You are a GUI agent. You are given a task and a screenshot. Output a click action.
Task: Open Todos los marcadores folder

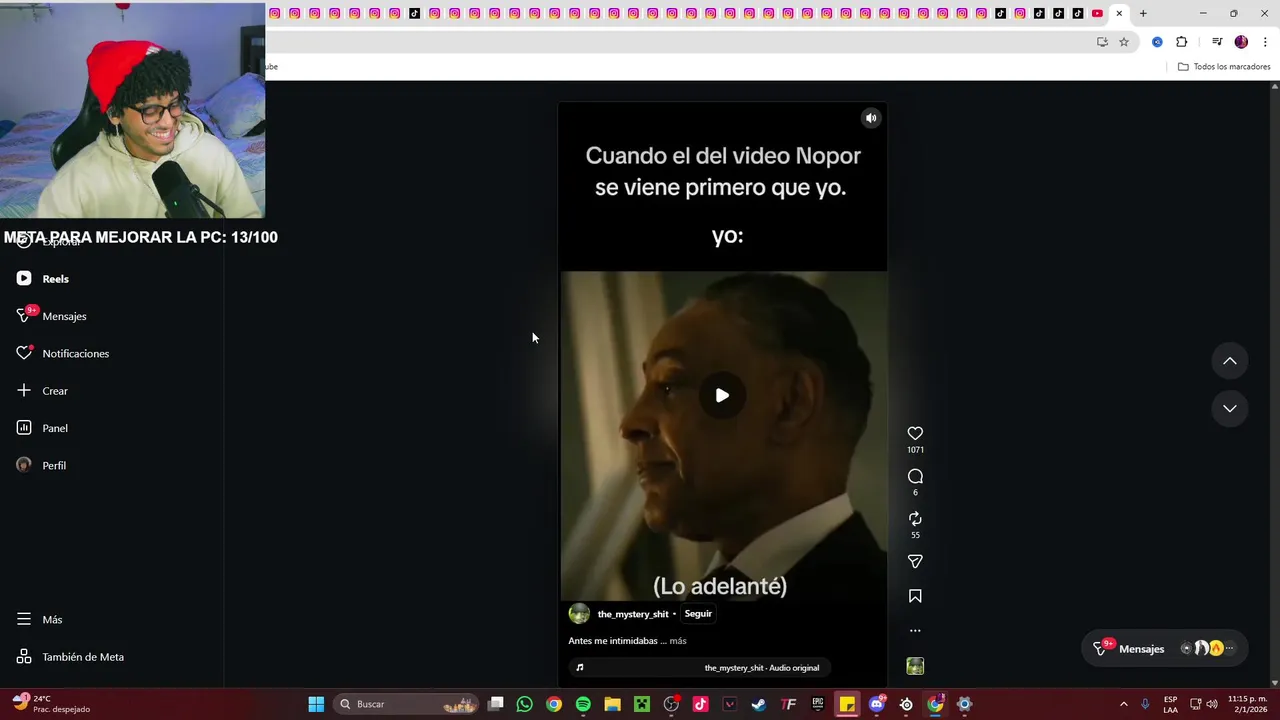click(x=1224, y=67)
